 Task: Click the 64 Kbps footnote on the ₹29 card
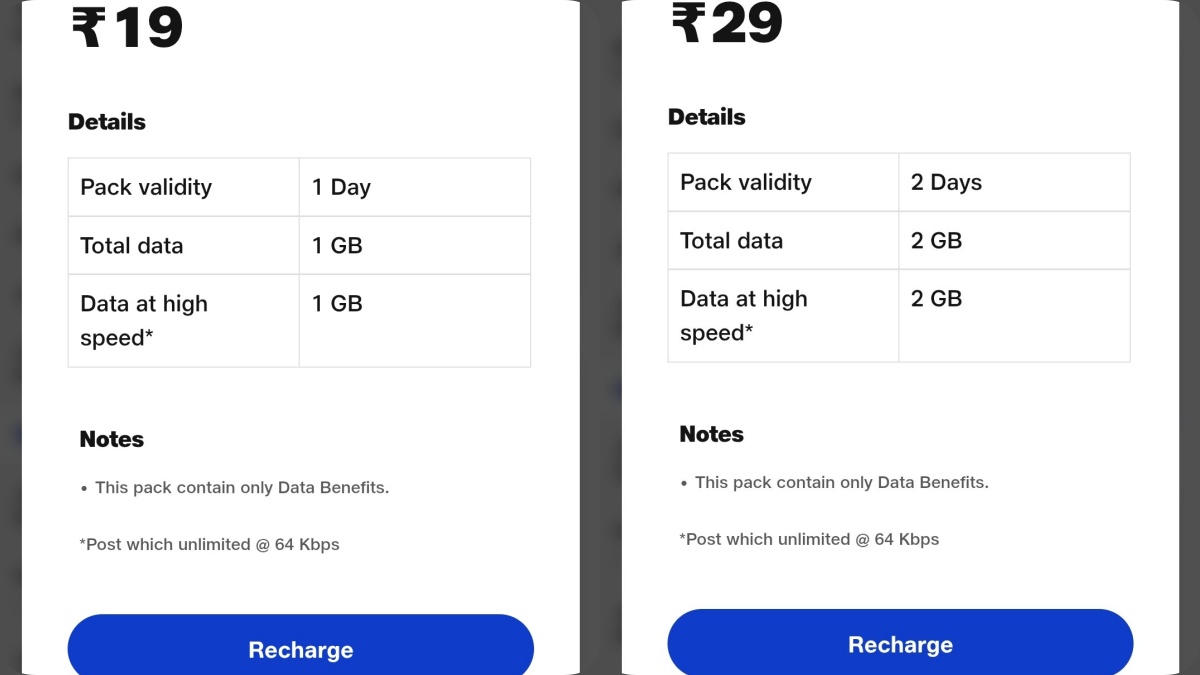tap(810, 539)
